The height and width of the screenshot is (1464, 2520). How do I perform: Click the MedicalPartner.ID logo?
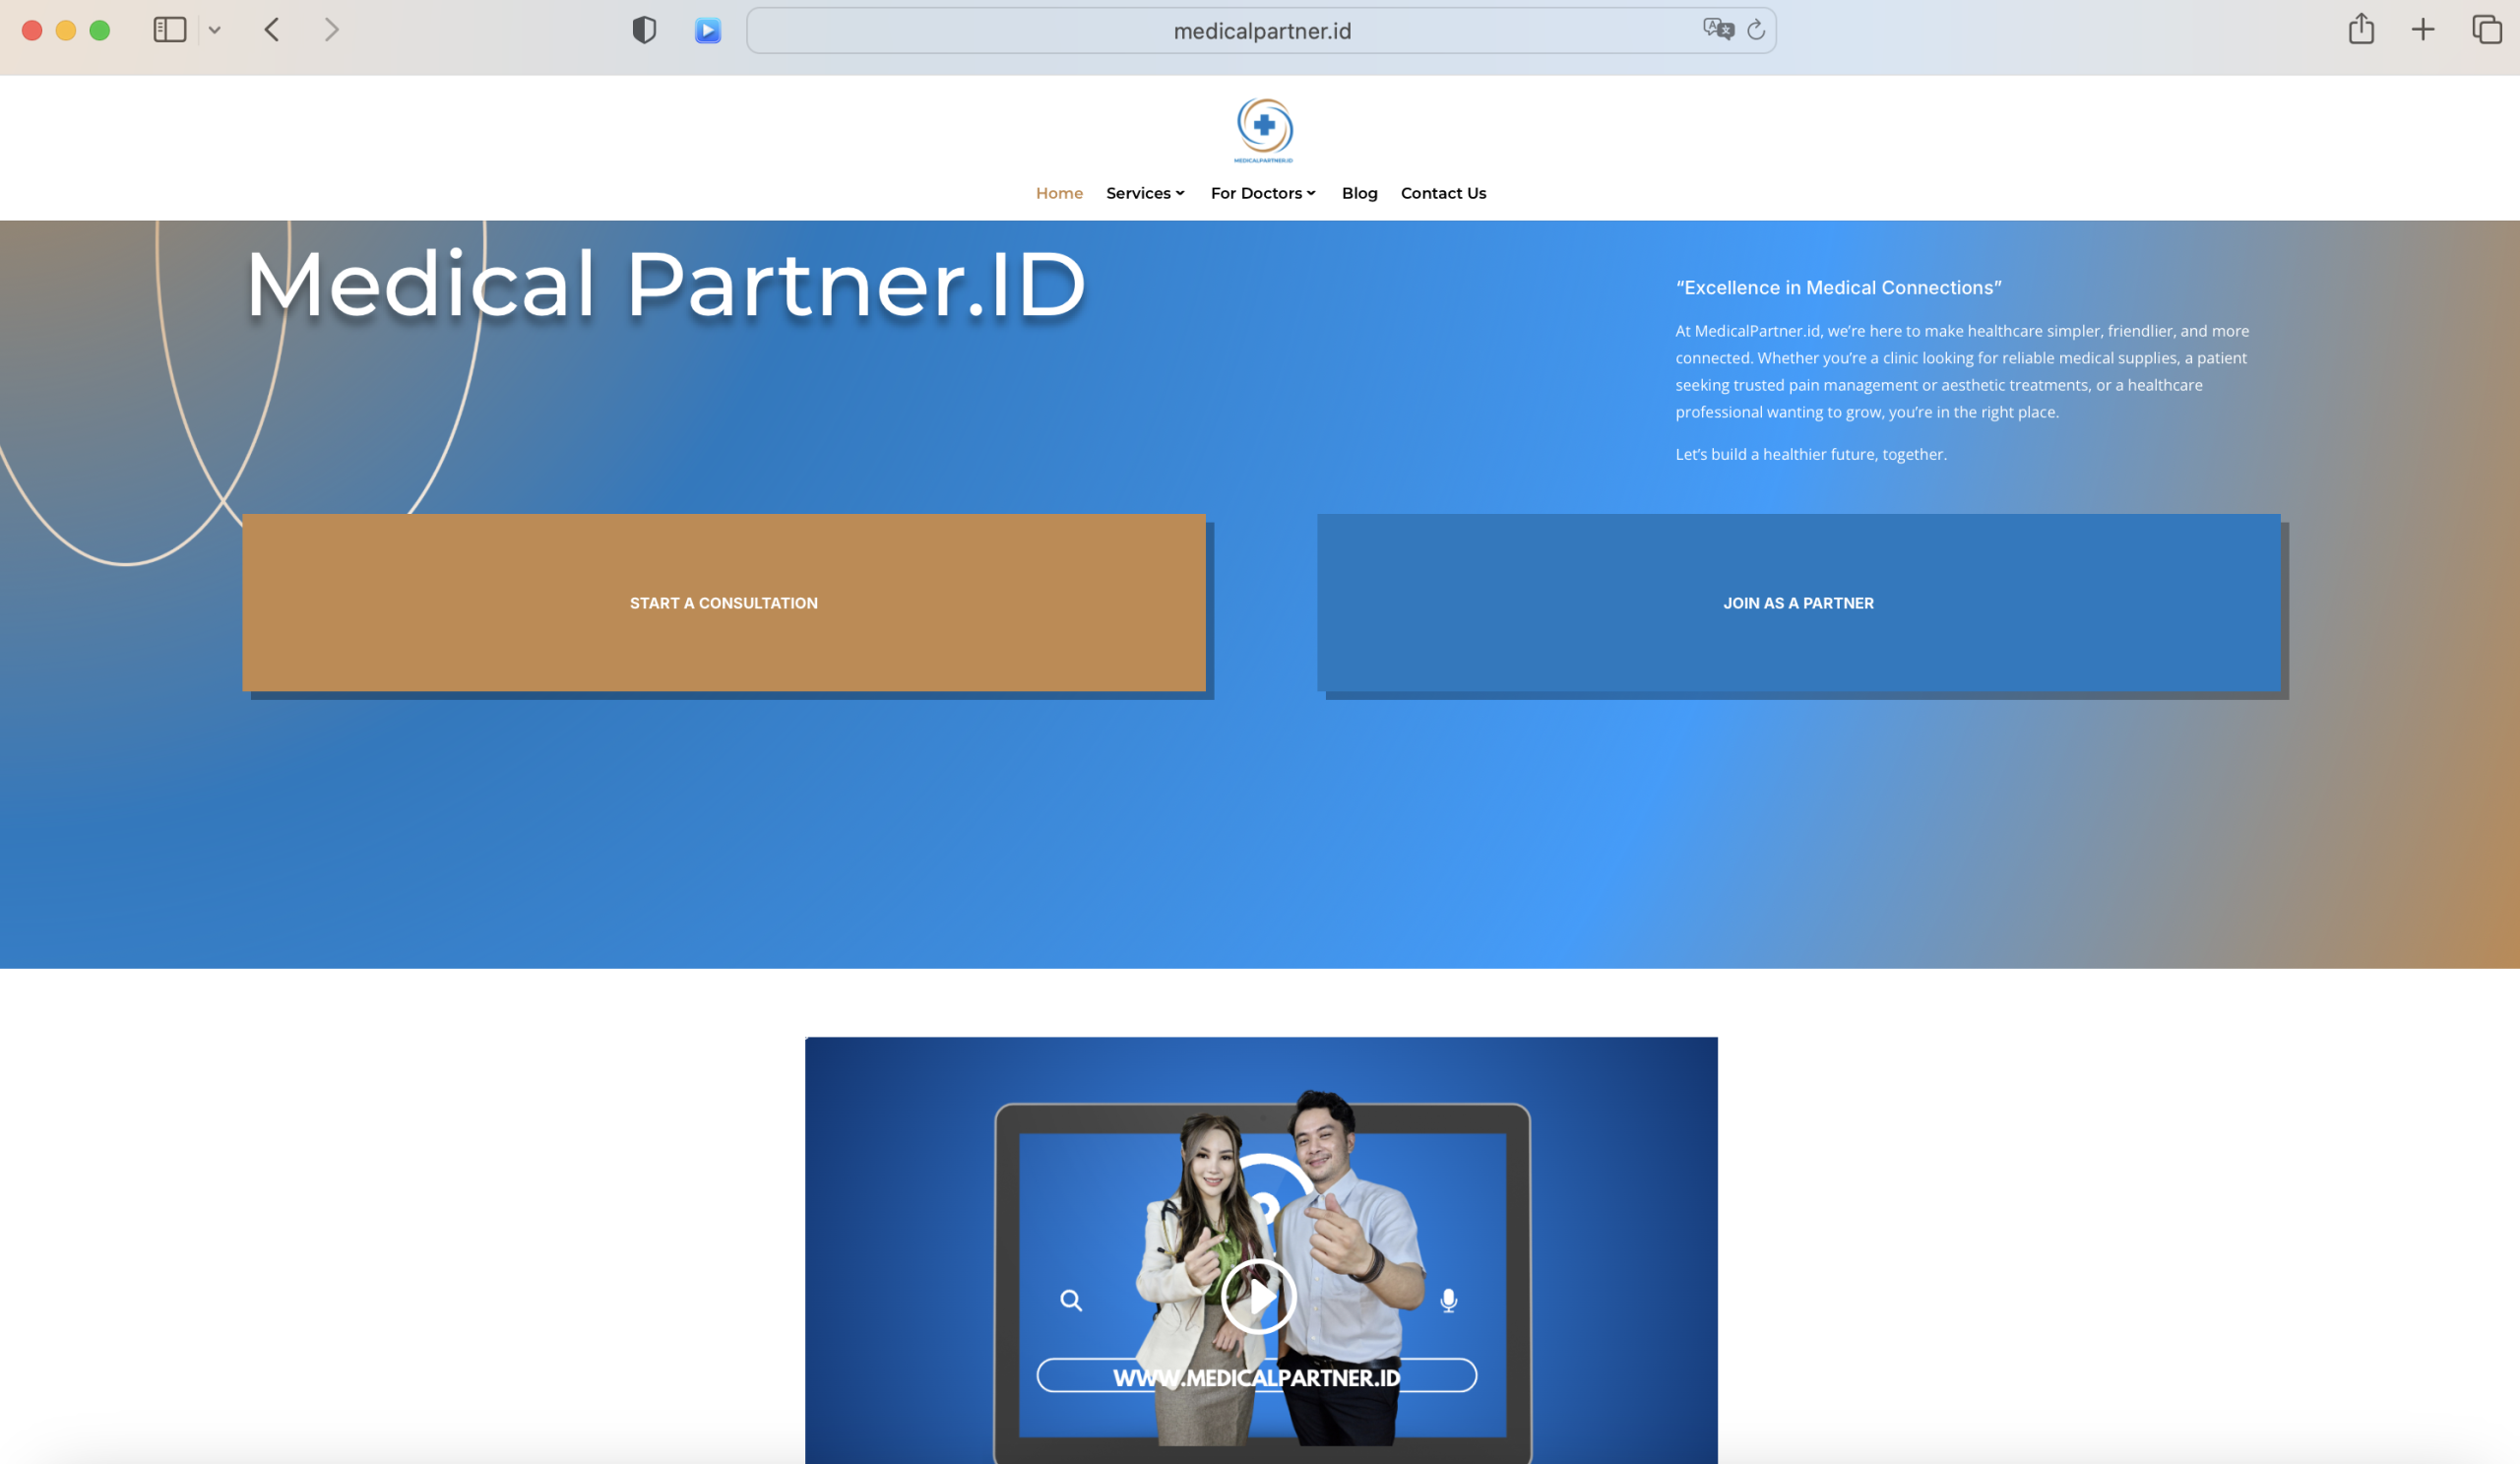[x=1264, y=130]
